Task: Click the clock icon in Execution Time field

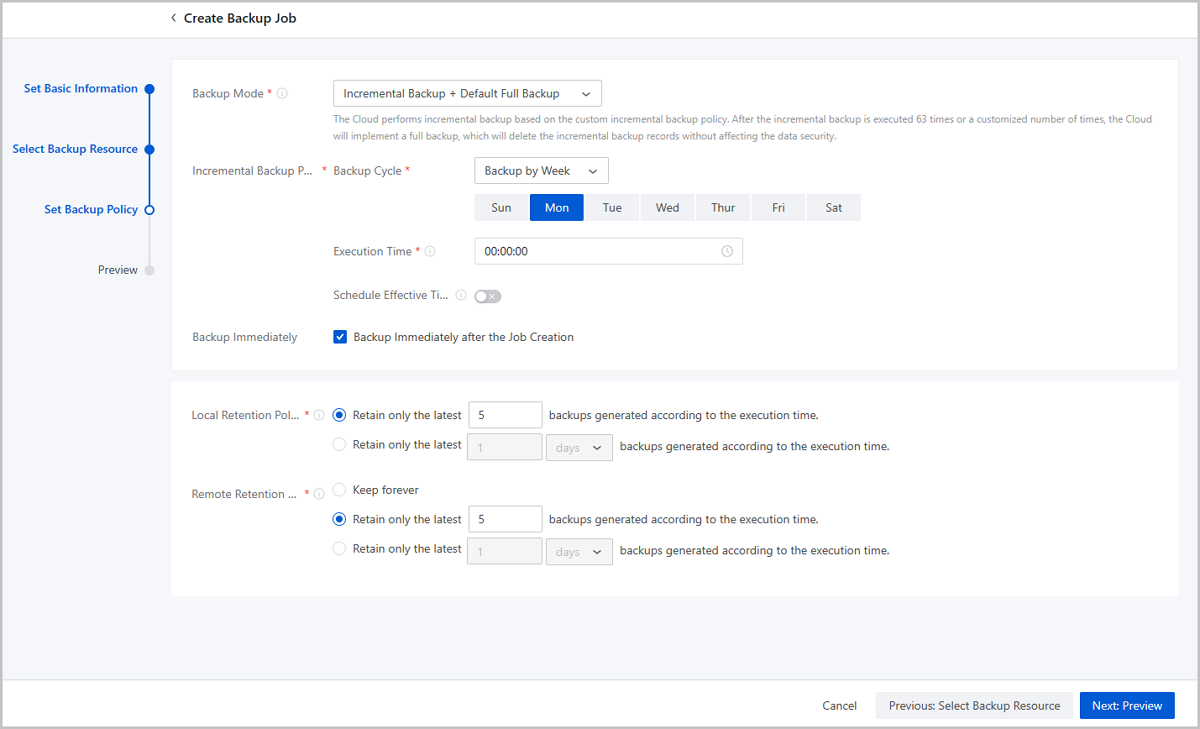Action: click(727, 252)
